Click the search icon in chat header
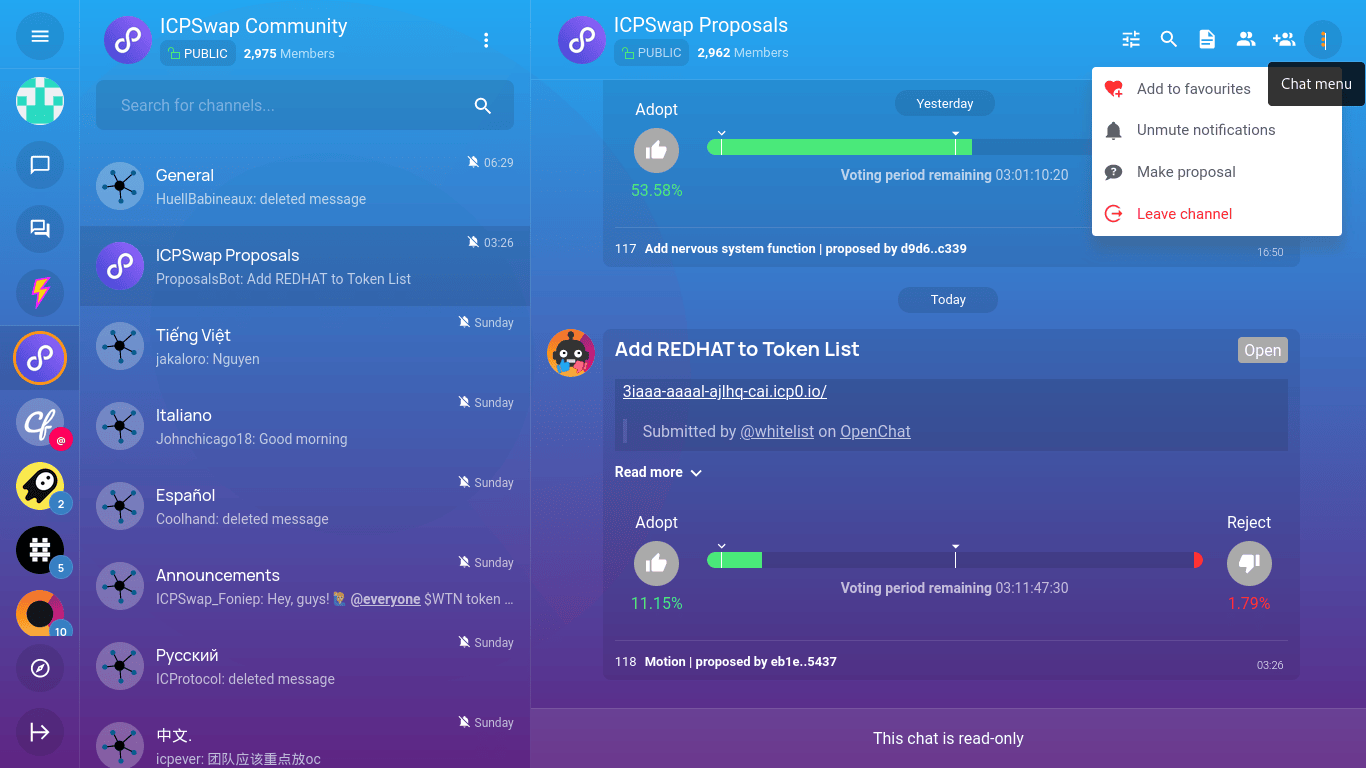 pyautogui.click(x=1169, y=39)
